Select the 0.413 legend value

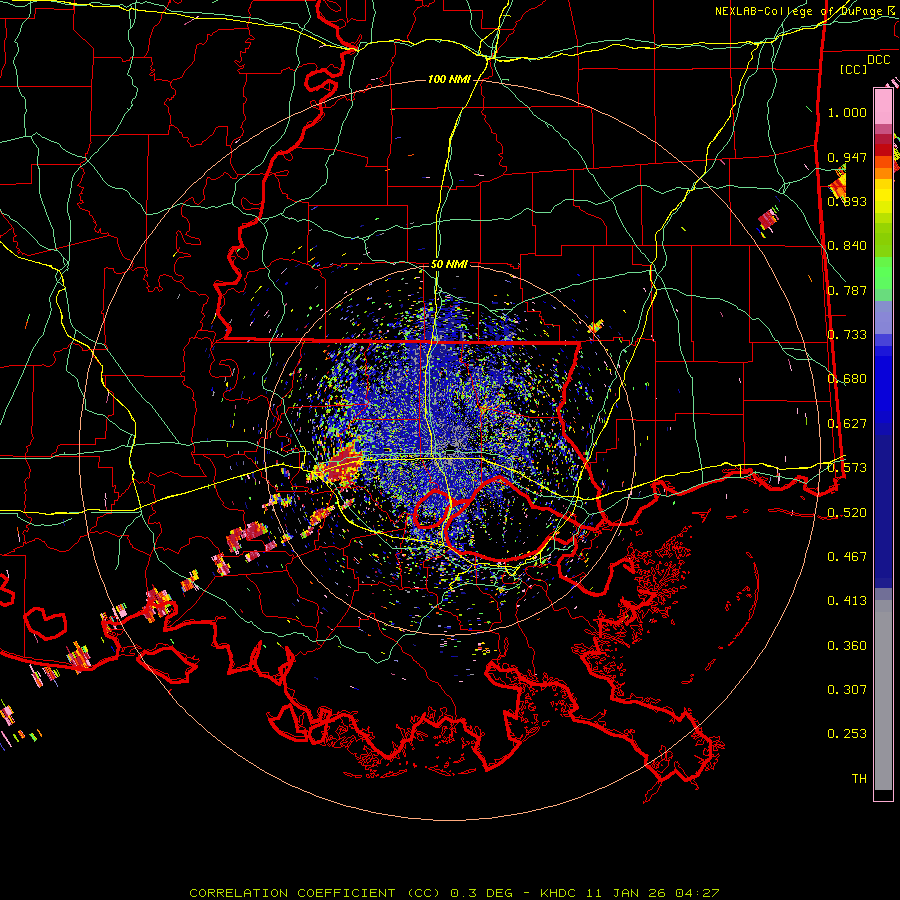tap(847, 601)
